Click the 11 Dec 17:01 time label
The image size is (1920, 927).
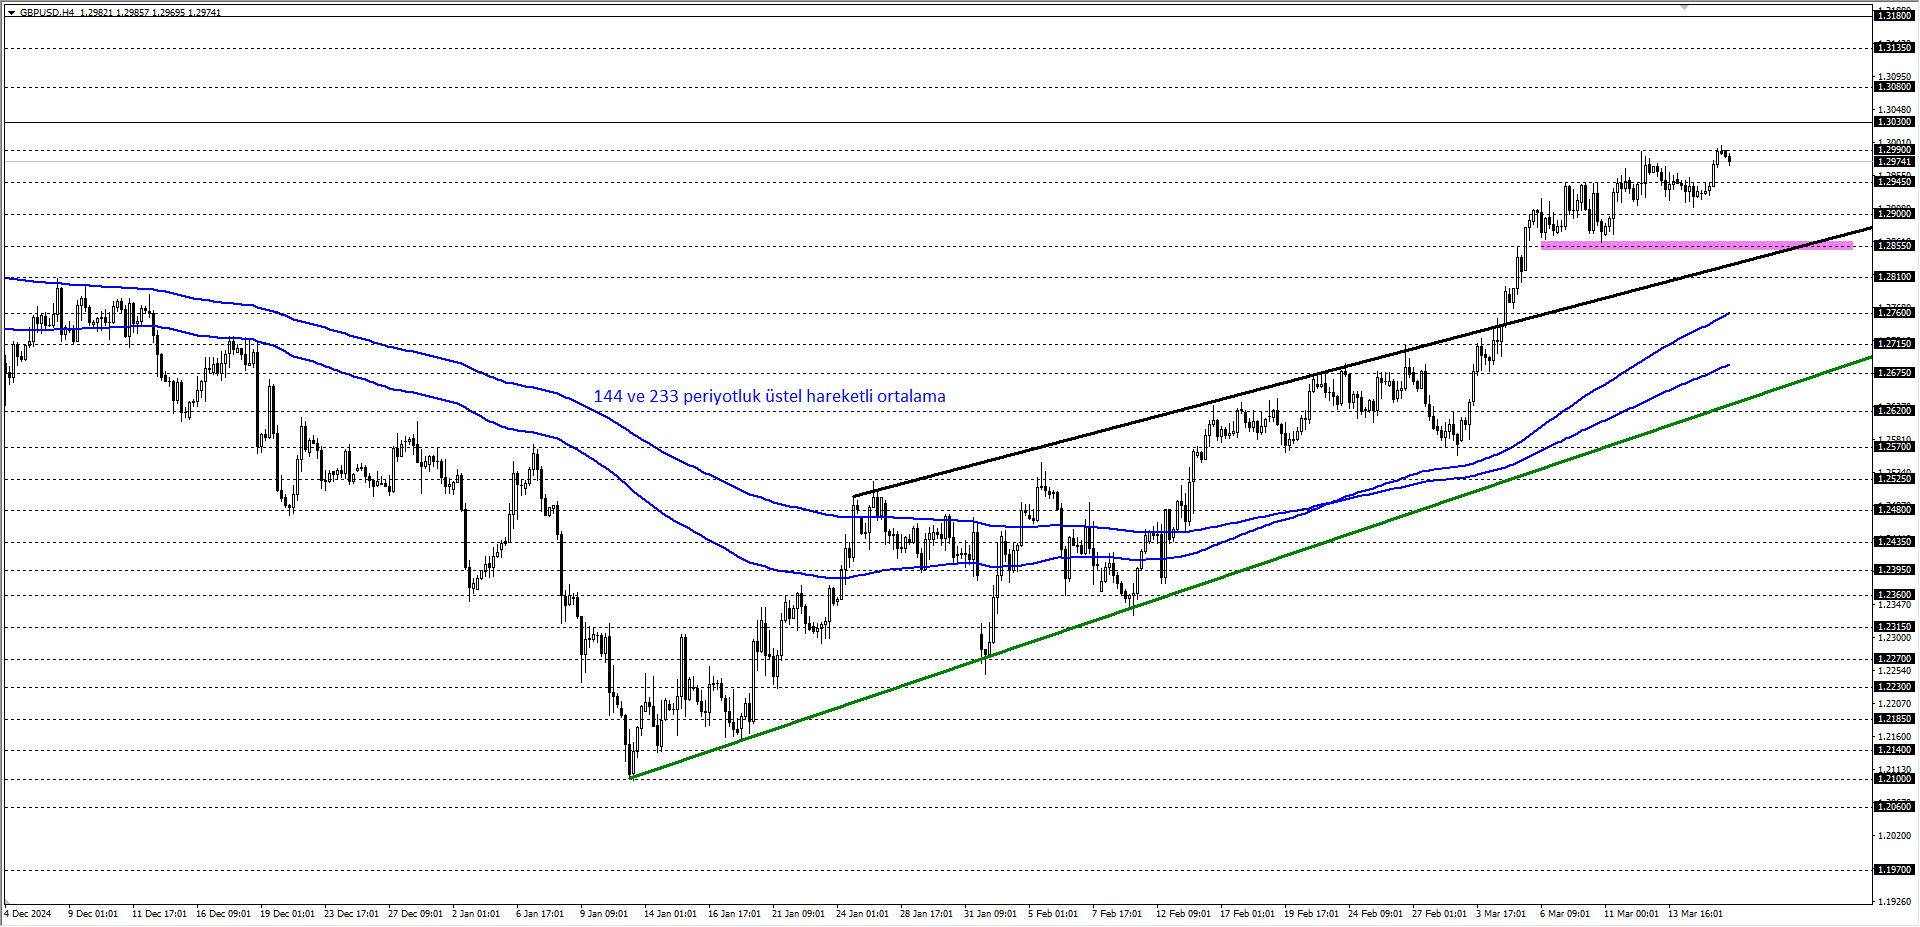159,914
